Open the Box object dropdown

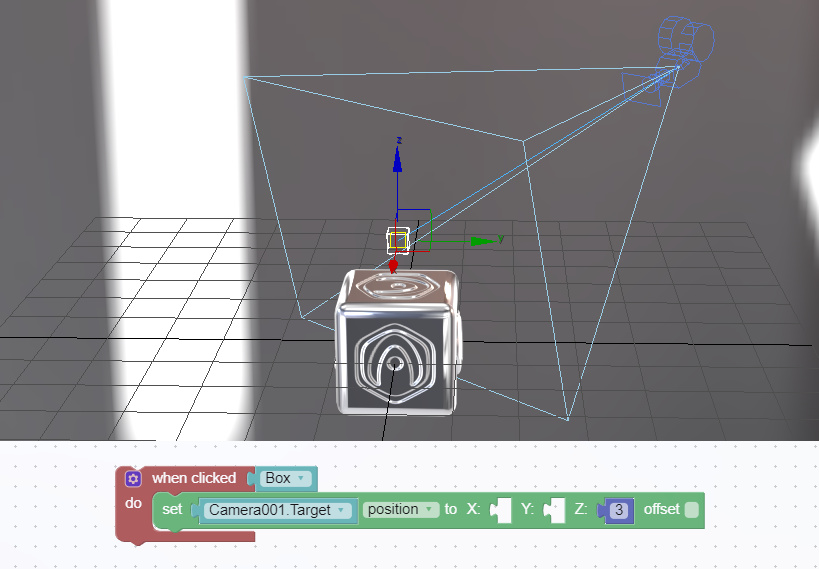pos(285,478)
